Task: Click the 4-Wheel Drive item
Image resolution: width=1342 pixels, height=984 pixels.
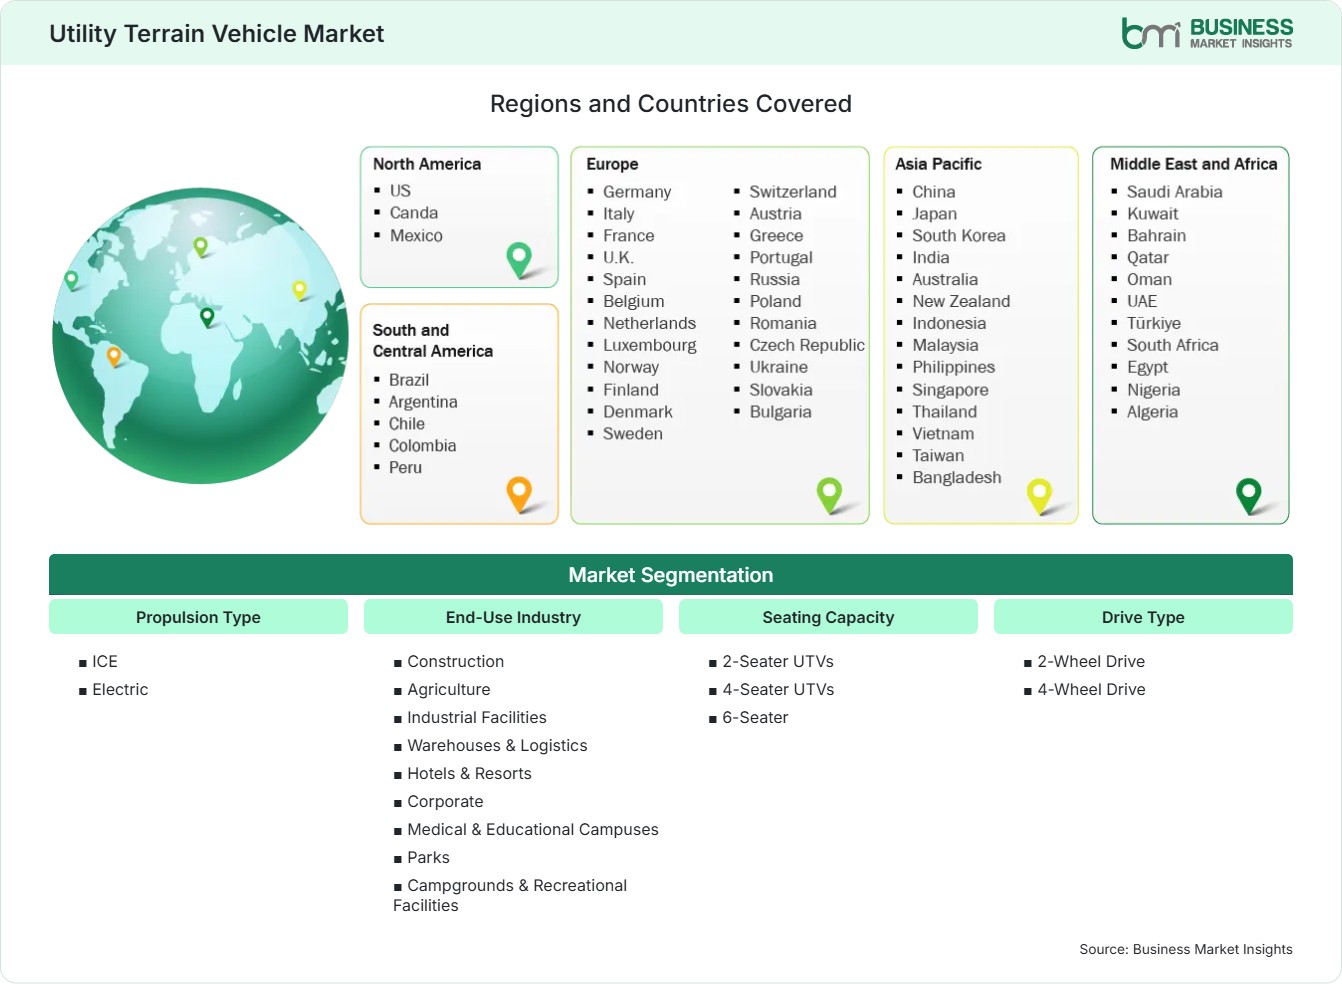Action: (x=1091, y=690)
